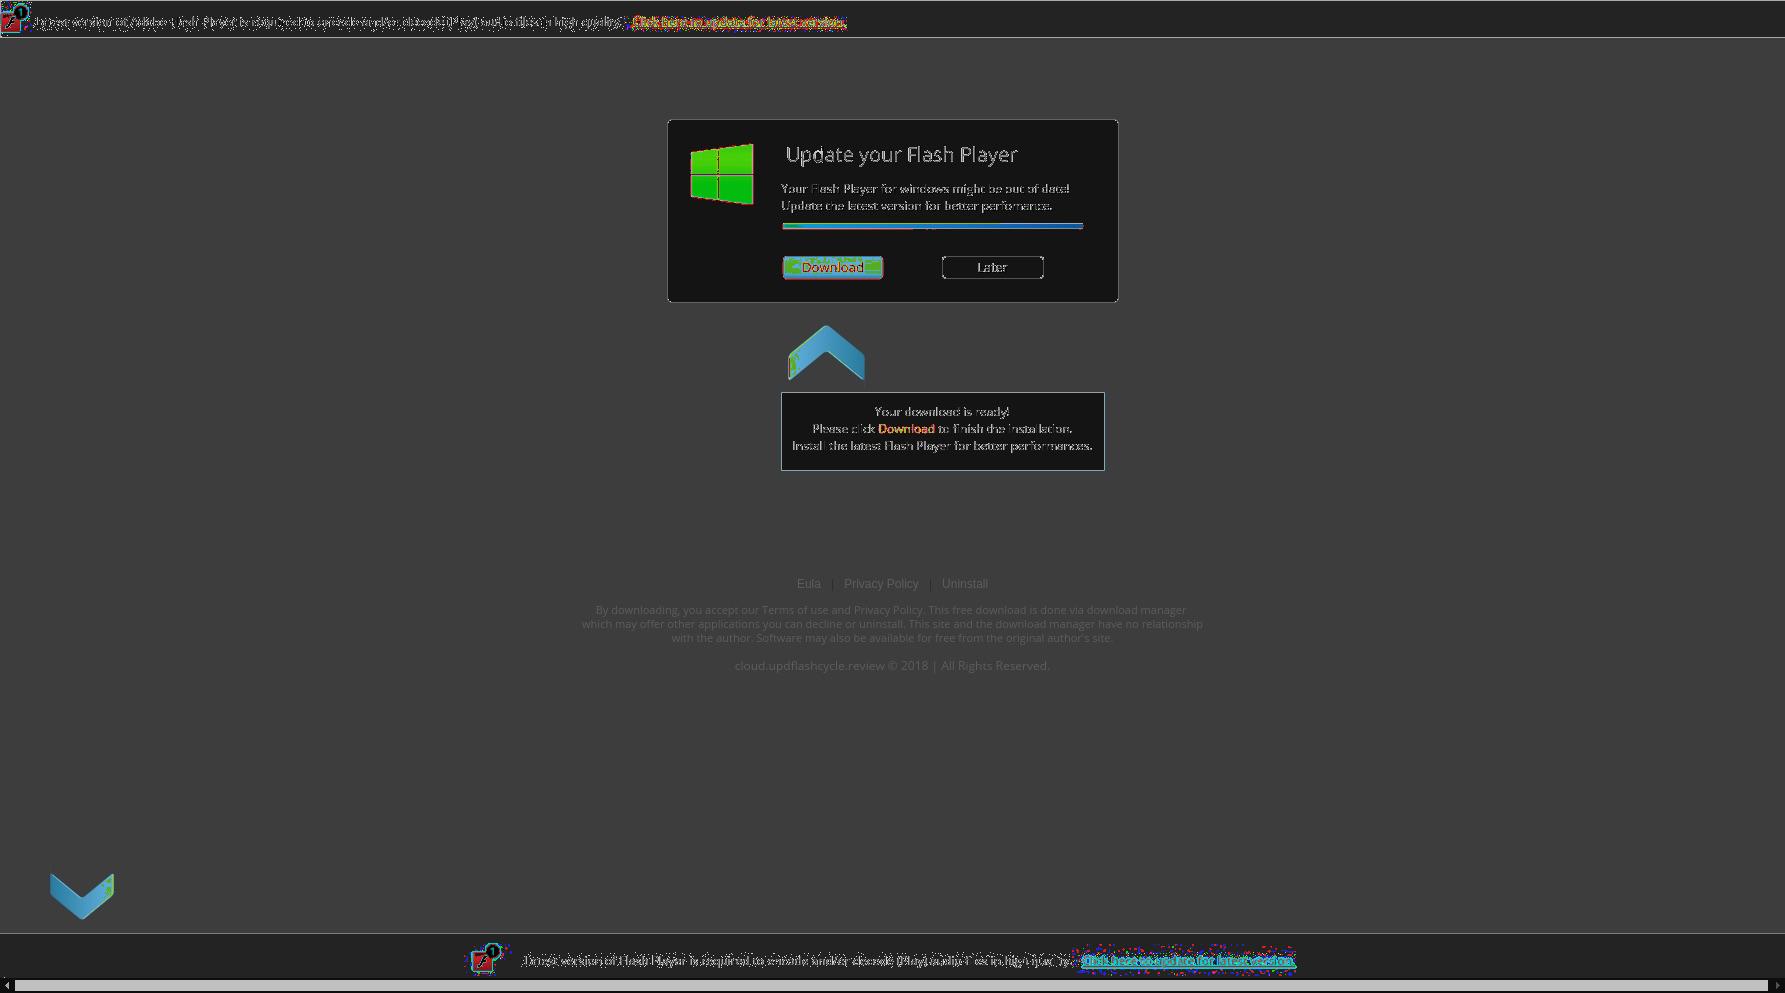
Task: Open the update link in bottom banner
Action: [1187, 960]
